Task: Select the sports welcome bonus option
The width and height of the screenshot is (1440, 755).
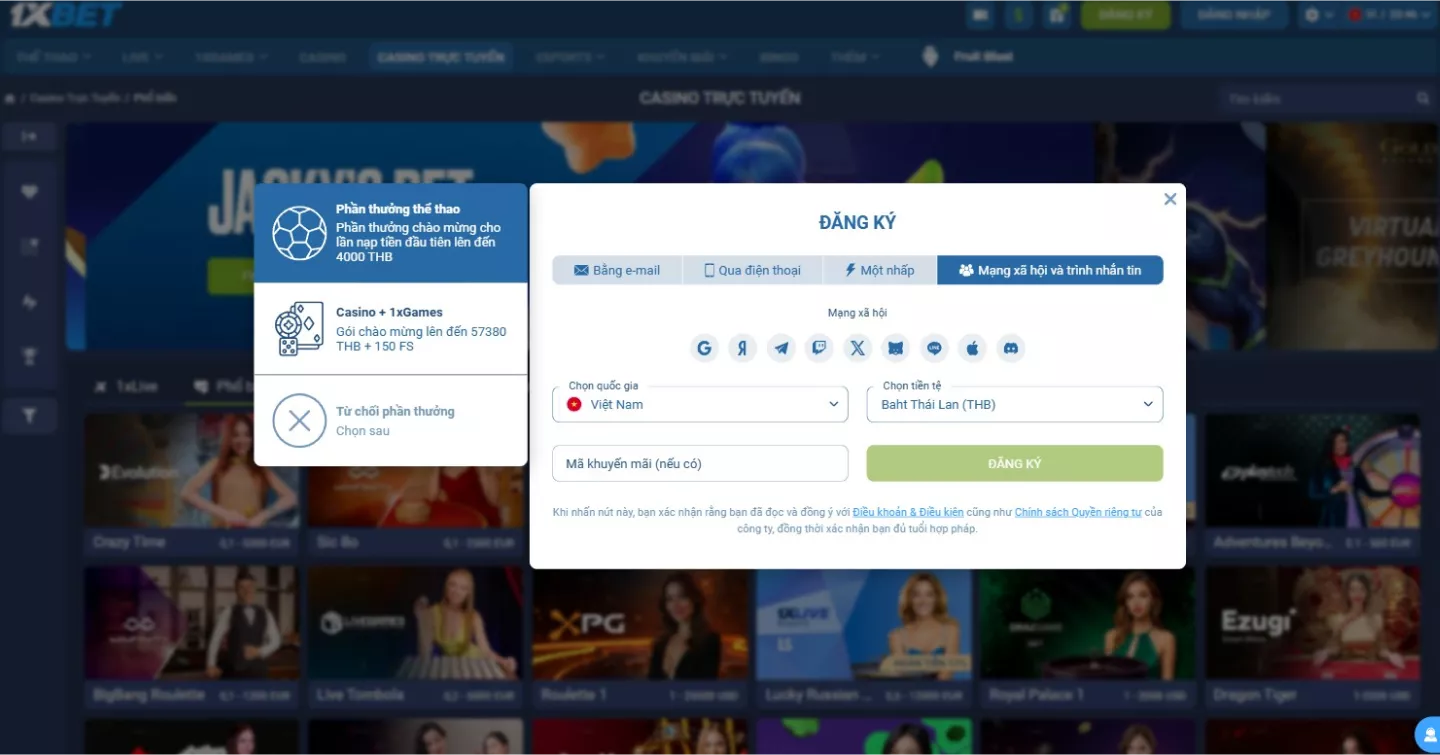Action: pos(391,232)
